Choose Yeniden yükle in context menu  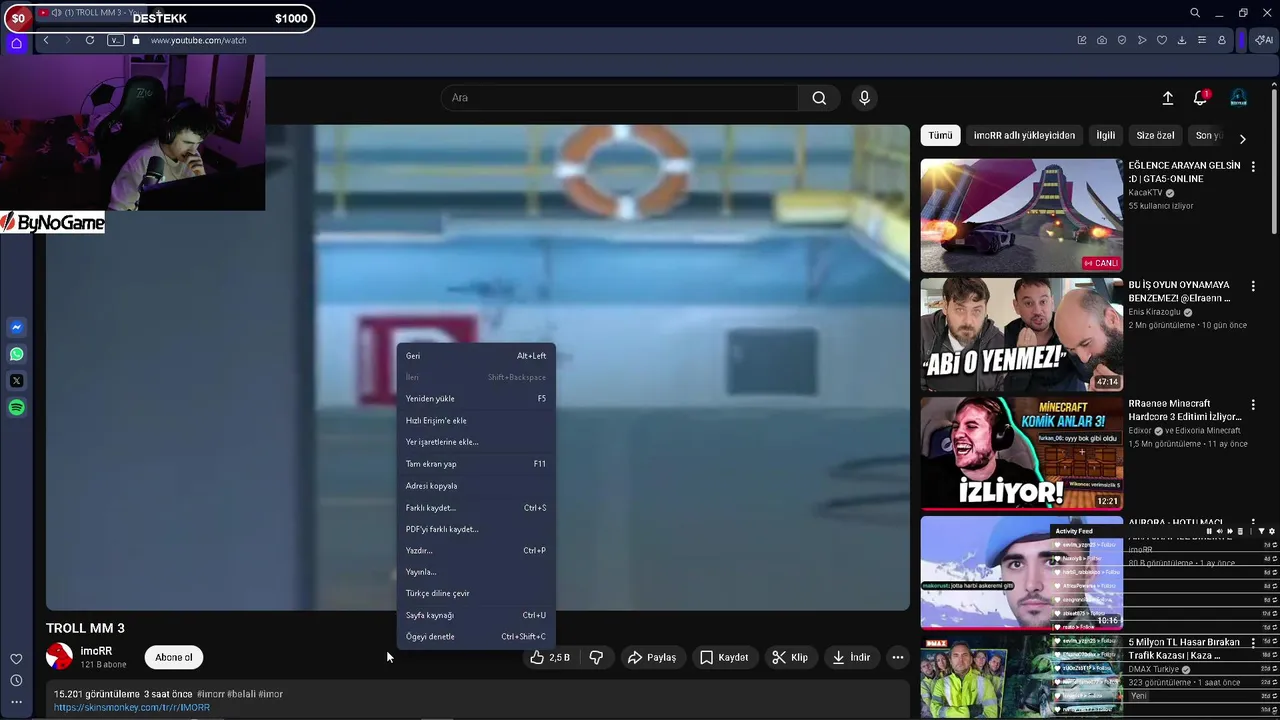coord(476,398)
